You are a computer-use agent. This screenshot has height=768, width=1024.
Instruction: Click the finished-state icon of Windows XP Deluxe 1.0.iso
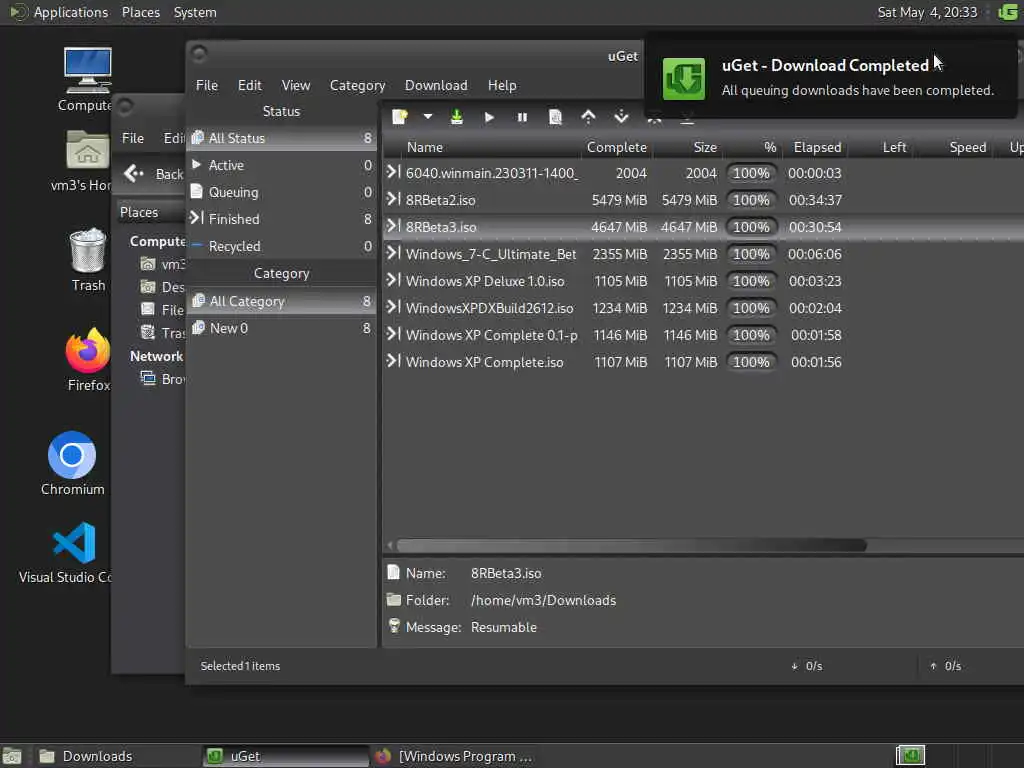click(393, 280)
